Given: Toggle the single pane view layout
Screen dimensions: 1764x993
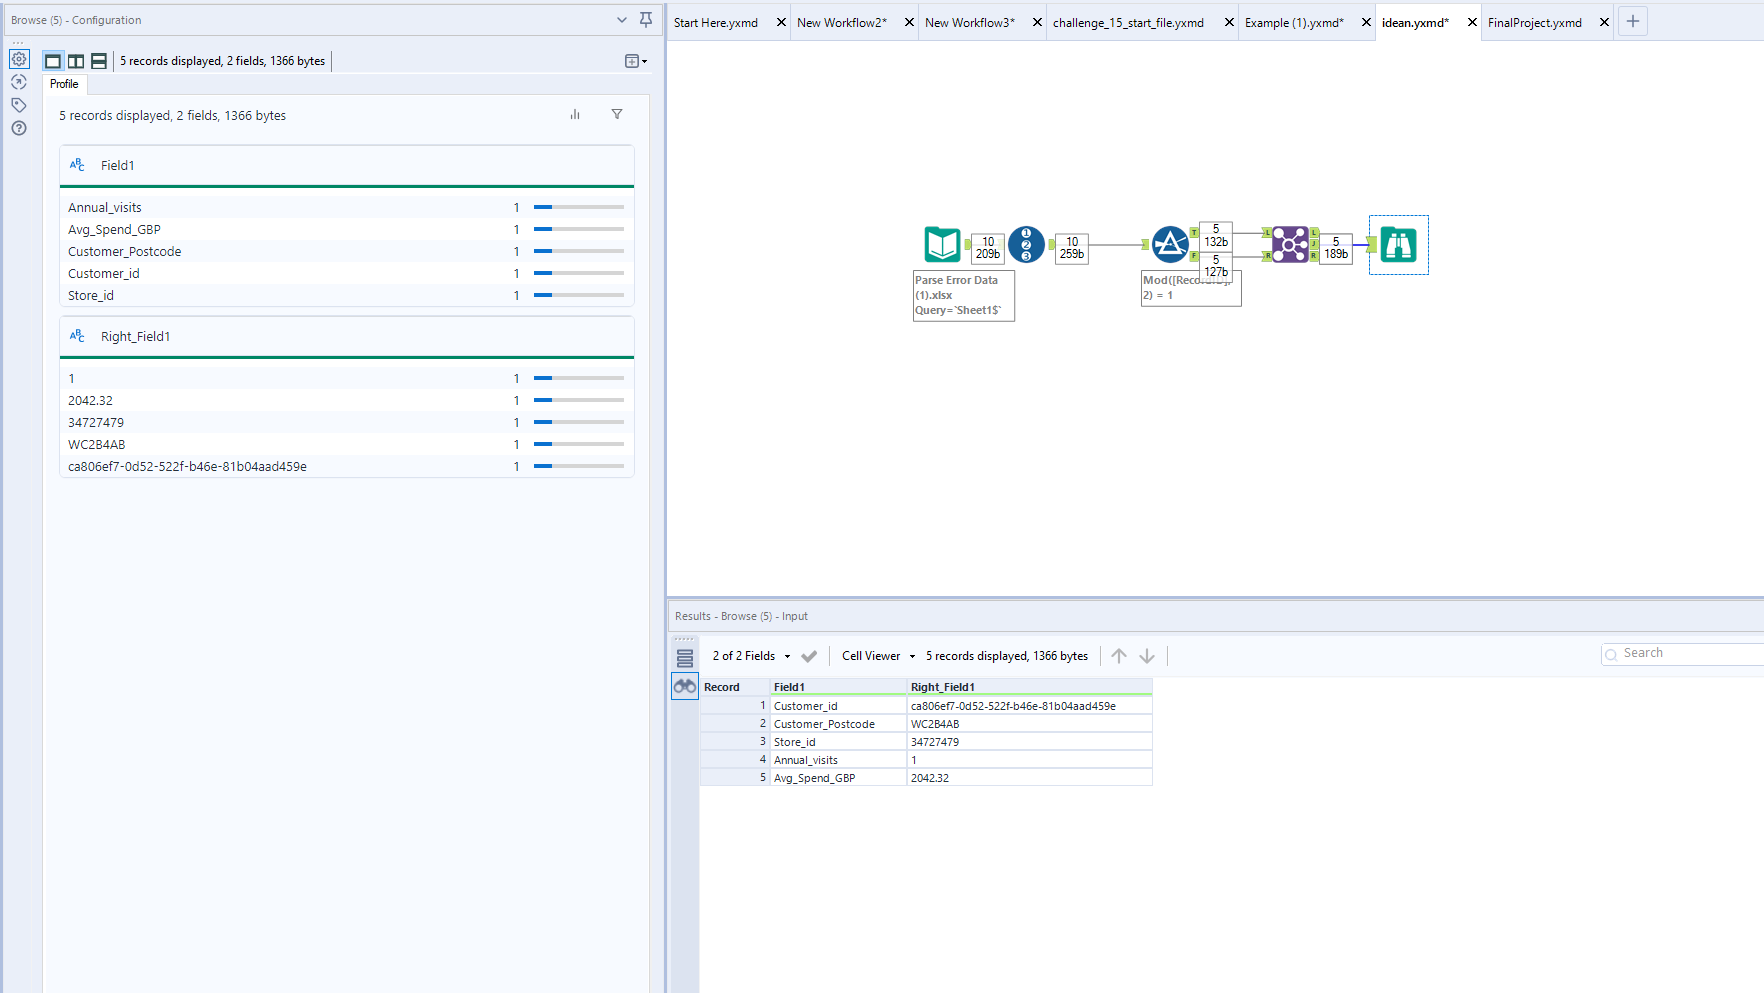Looking at the screenshot, I should coord(53,61).
